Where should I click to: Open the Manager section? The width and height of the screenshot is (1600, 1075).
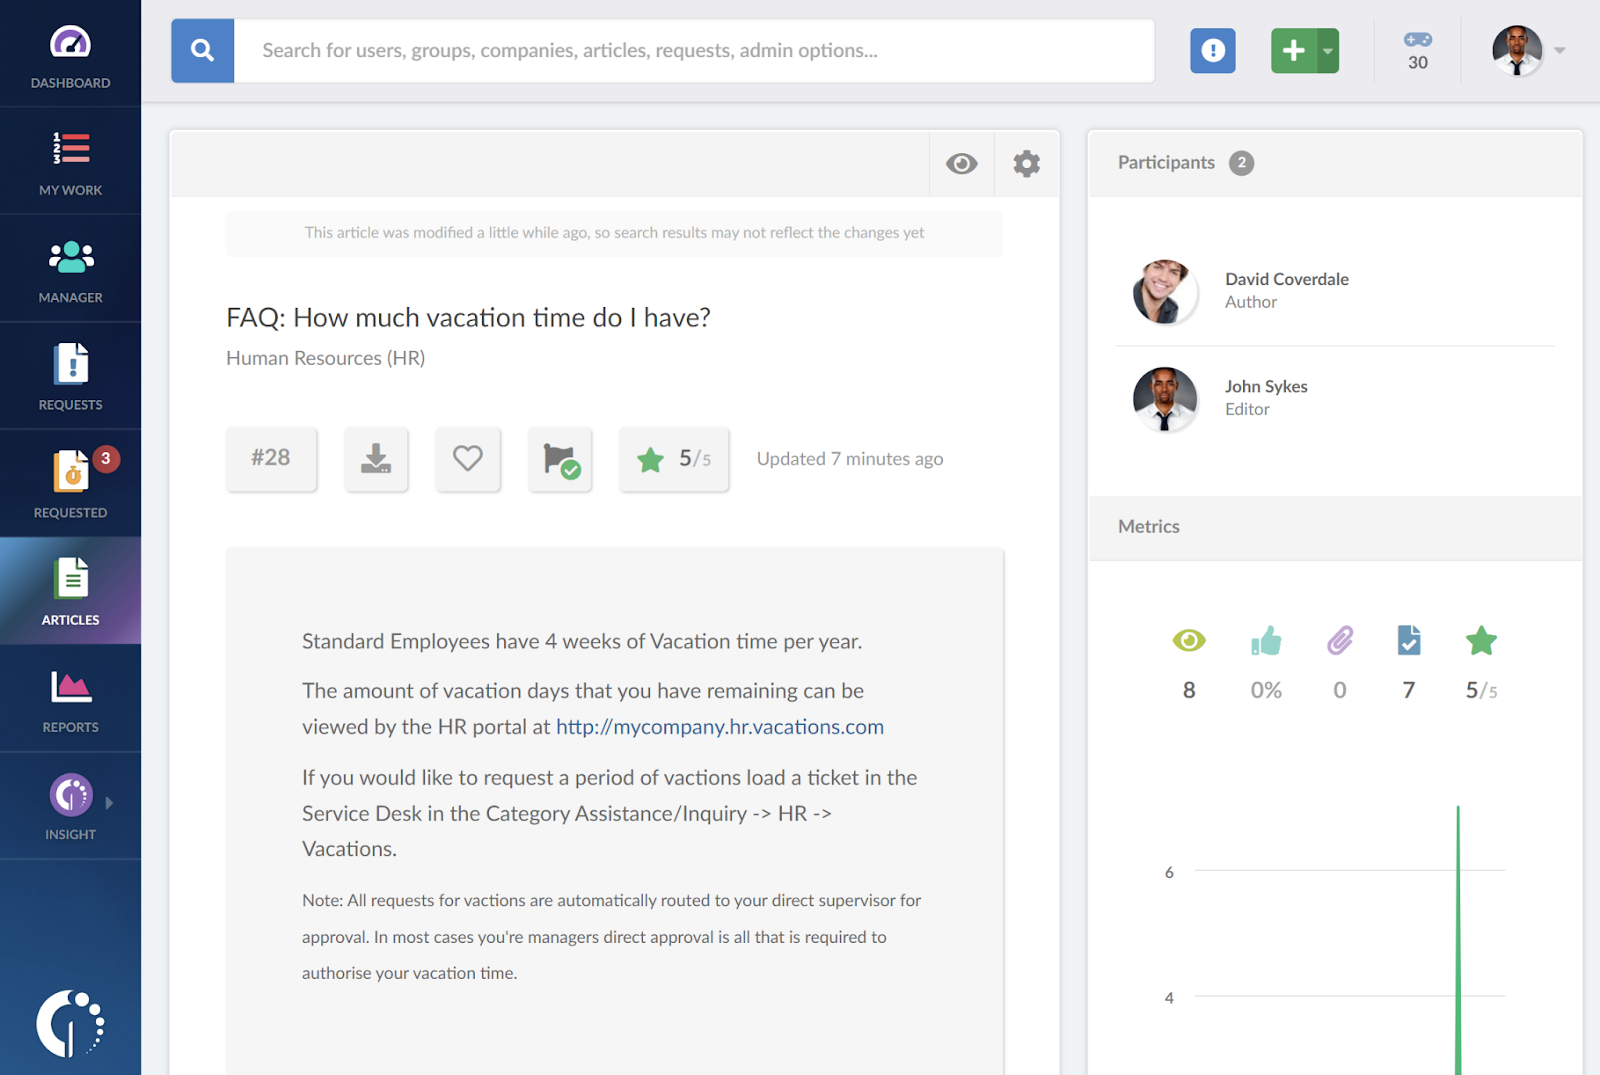(70, 268)
